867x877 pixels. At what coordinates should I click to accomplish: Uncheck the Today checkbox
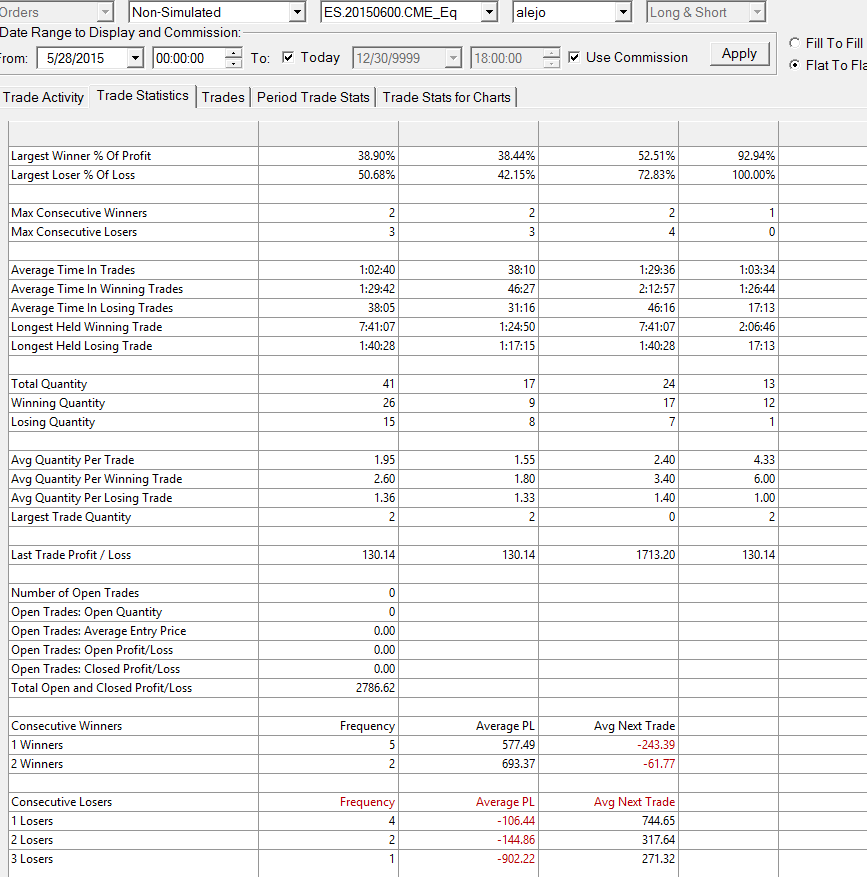[288, 57]
